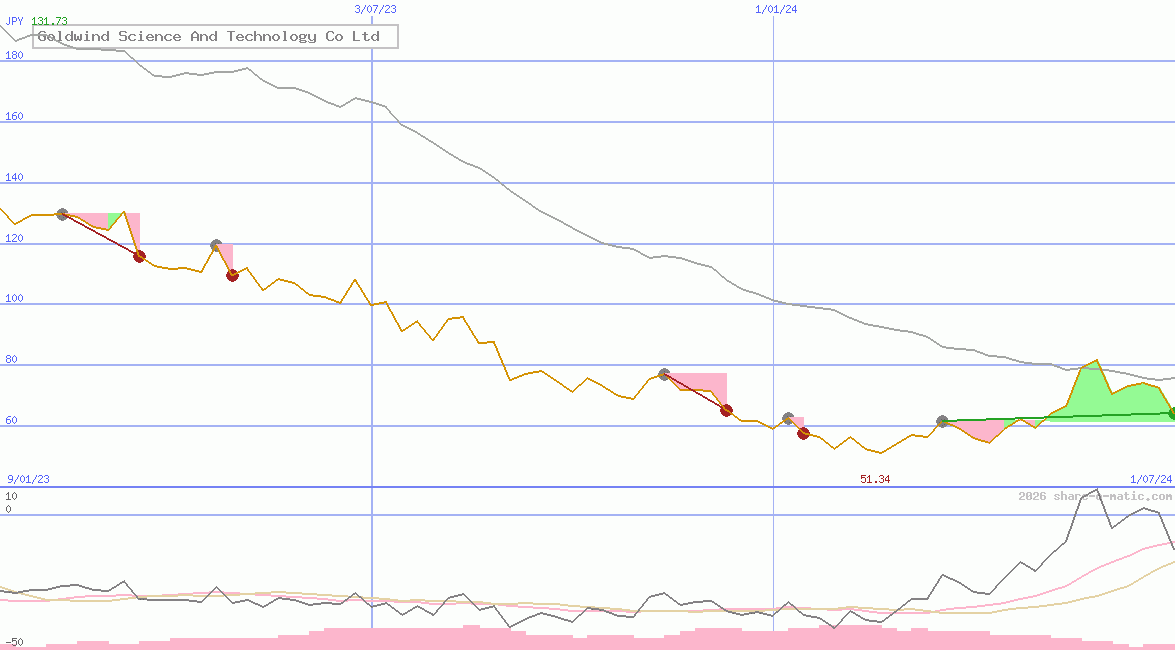
Task: Select the 3/07/23 date label at top
Action: (376, 9)
